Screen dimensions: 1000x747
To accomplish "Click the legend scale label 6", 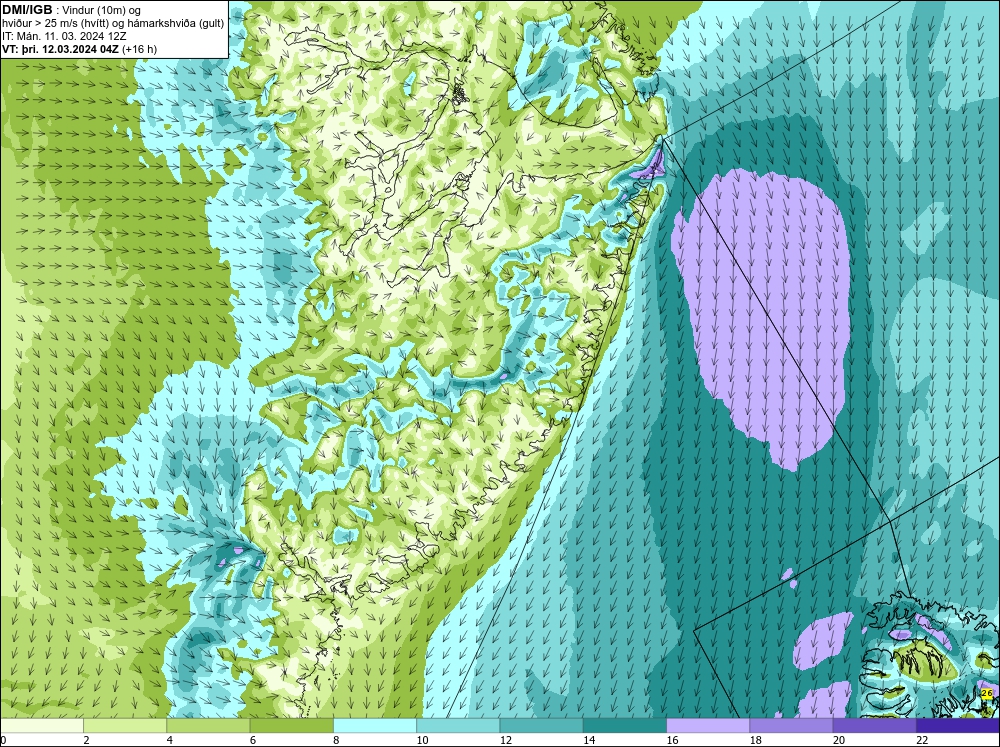I will coord(253,740).
